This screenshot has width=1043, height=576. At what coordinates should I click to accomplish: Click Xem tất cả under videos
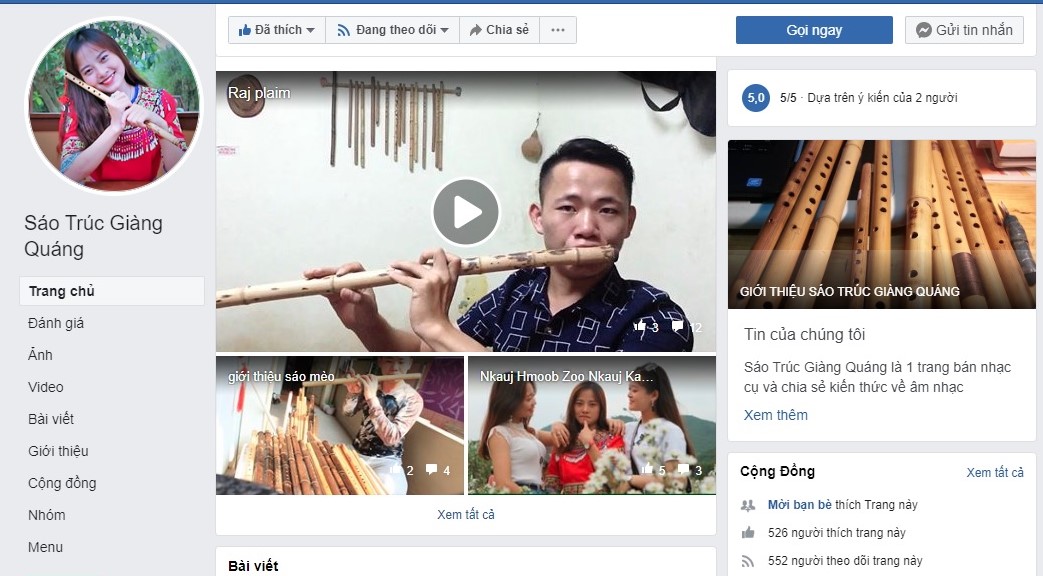pyautogui.click(x=465, y=515)
